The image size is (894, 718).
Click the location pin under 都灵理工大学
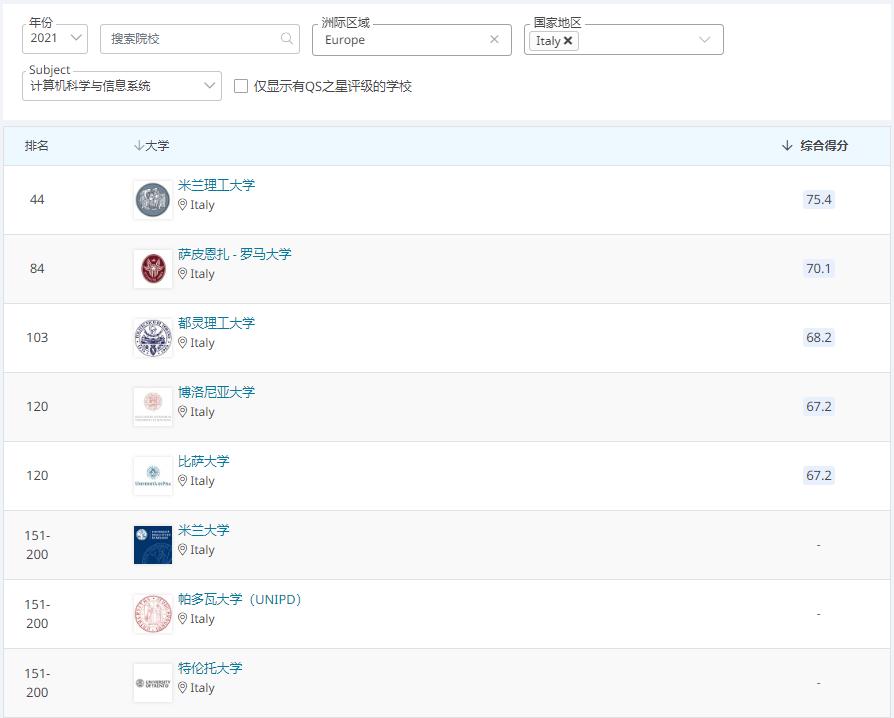coord(182,343)
